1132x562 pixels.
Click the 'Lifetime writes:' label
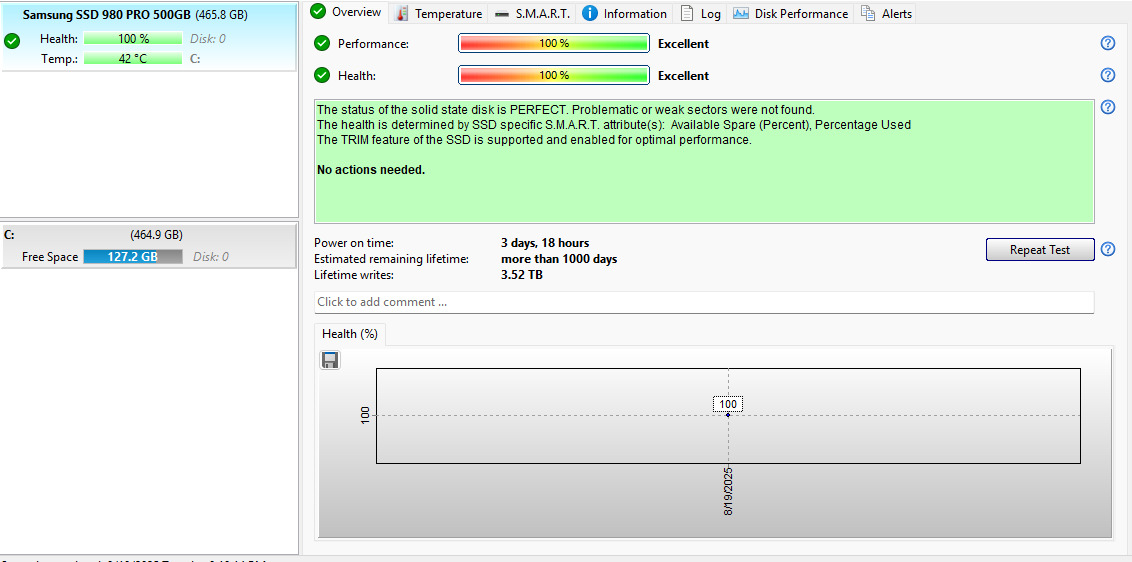(354, 274)
